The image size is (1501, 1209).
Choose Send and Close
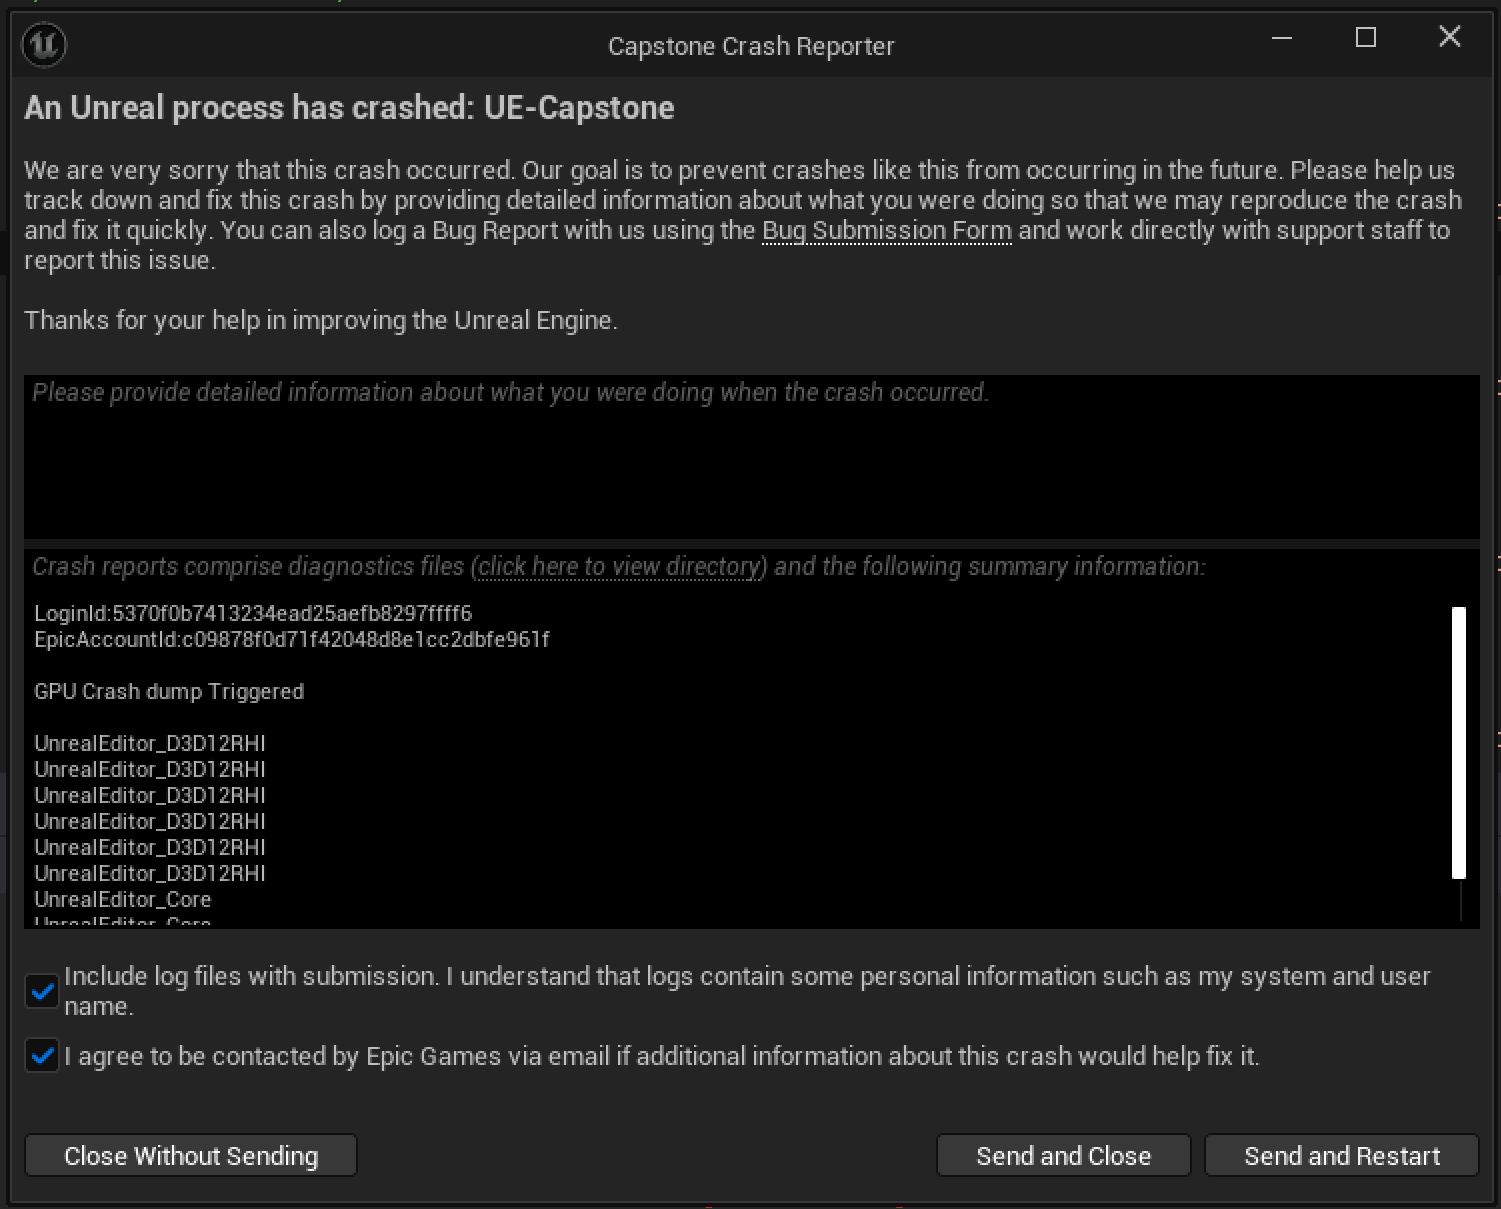point(1063,1156)
